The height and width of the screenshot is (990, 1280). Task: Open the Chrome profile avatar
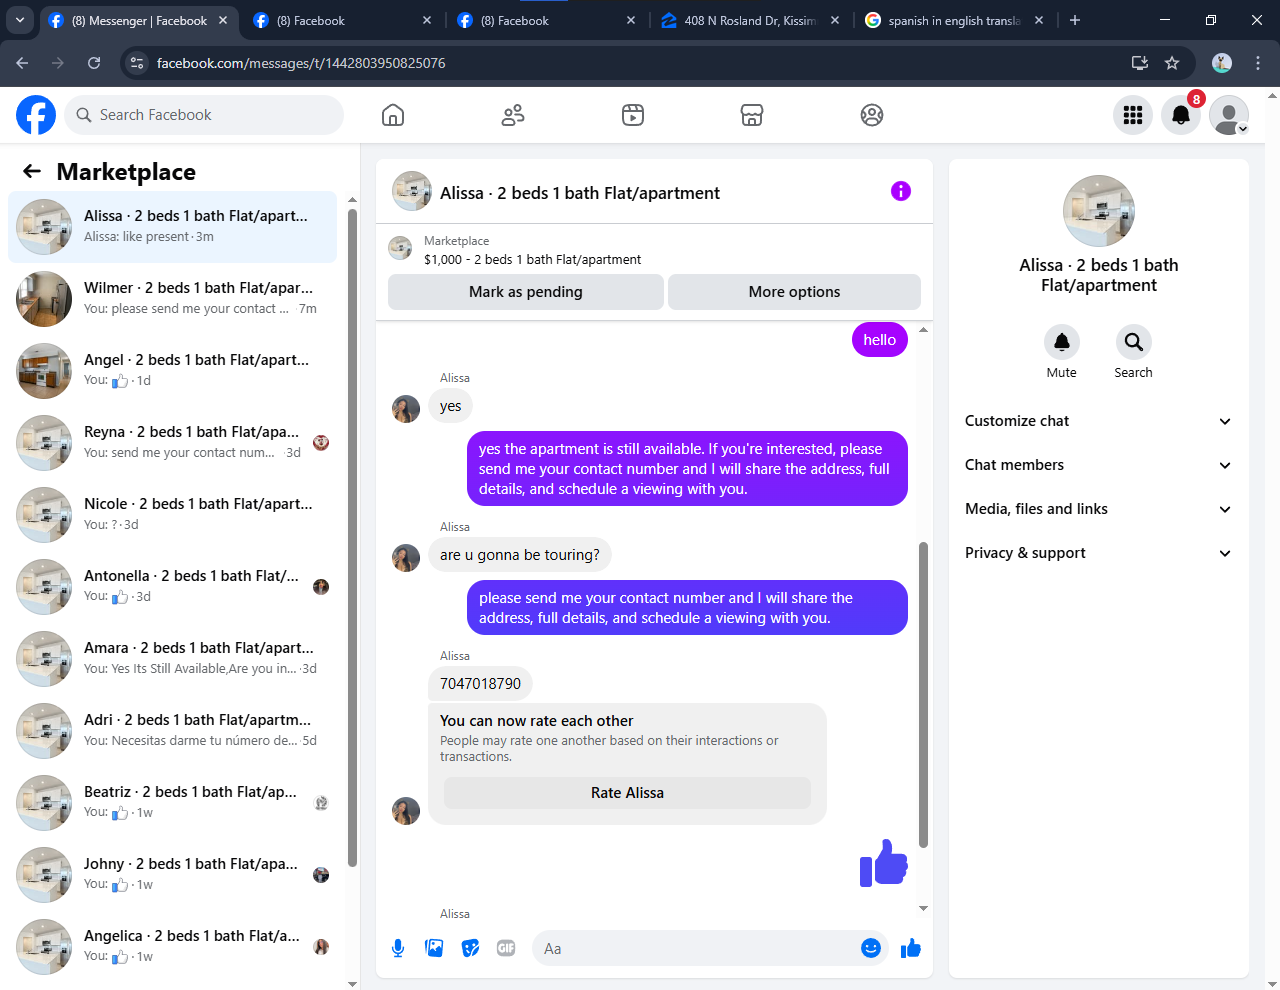[1222, 63]
